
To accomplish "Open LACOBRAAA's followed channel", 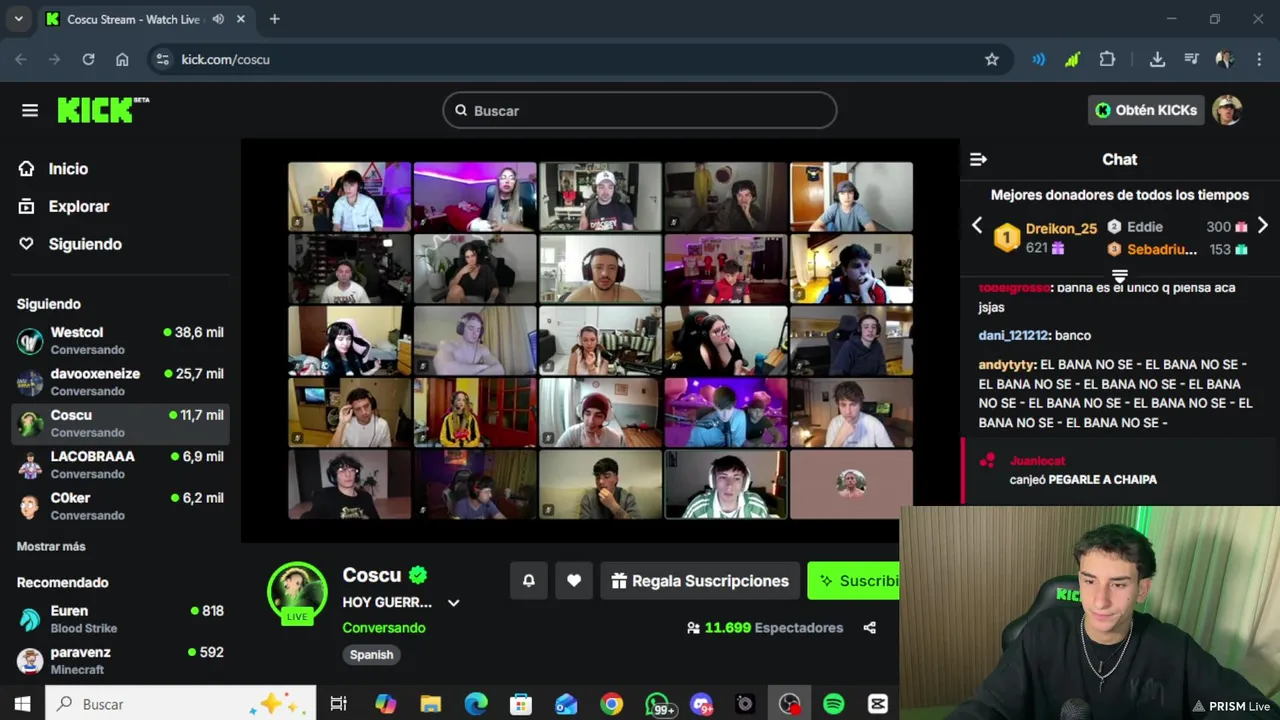I will pyautogui.click(x=120, y=464).
